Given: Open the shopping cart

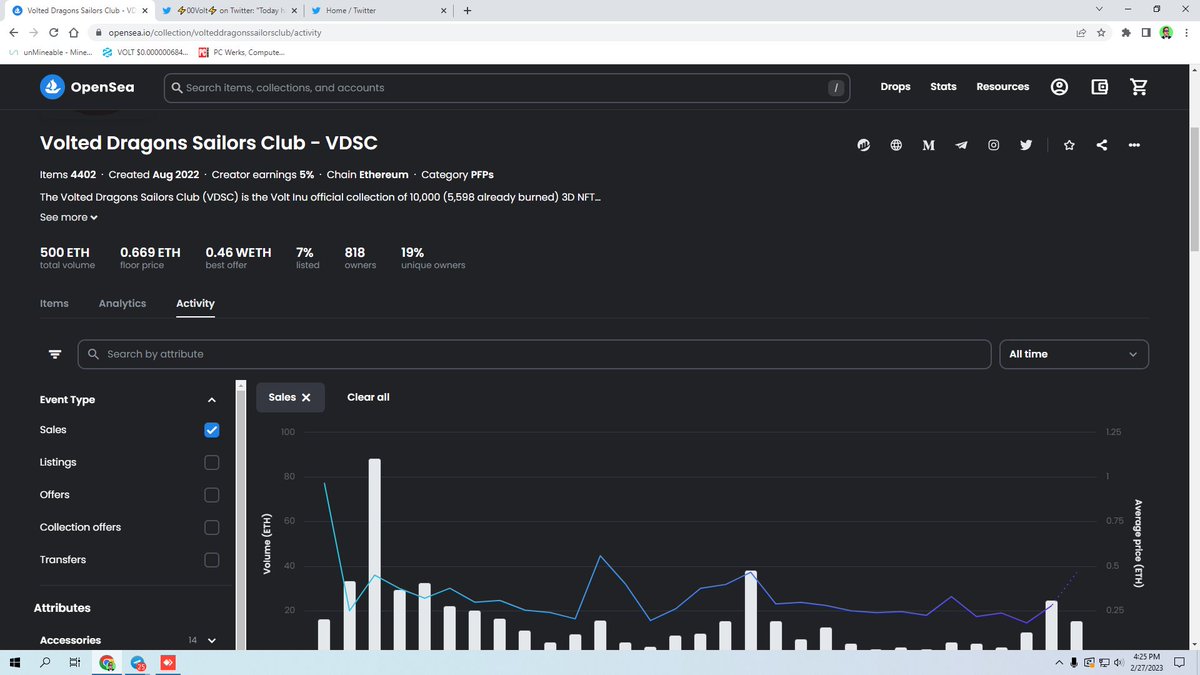Looking at the screenshot, I should (x=1138, y=87).
